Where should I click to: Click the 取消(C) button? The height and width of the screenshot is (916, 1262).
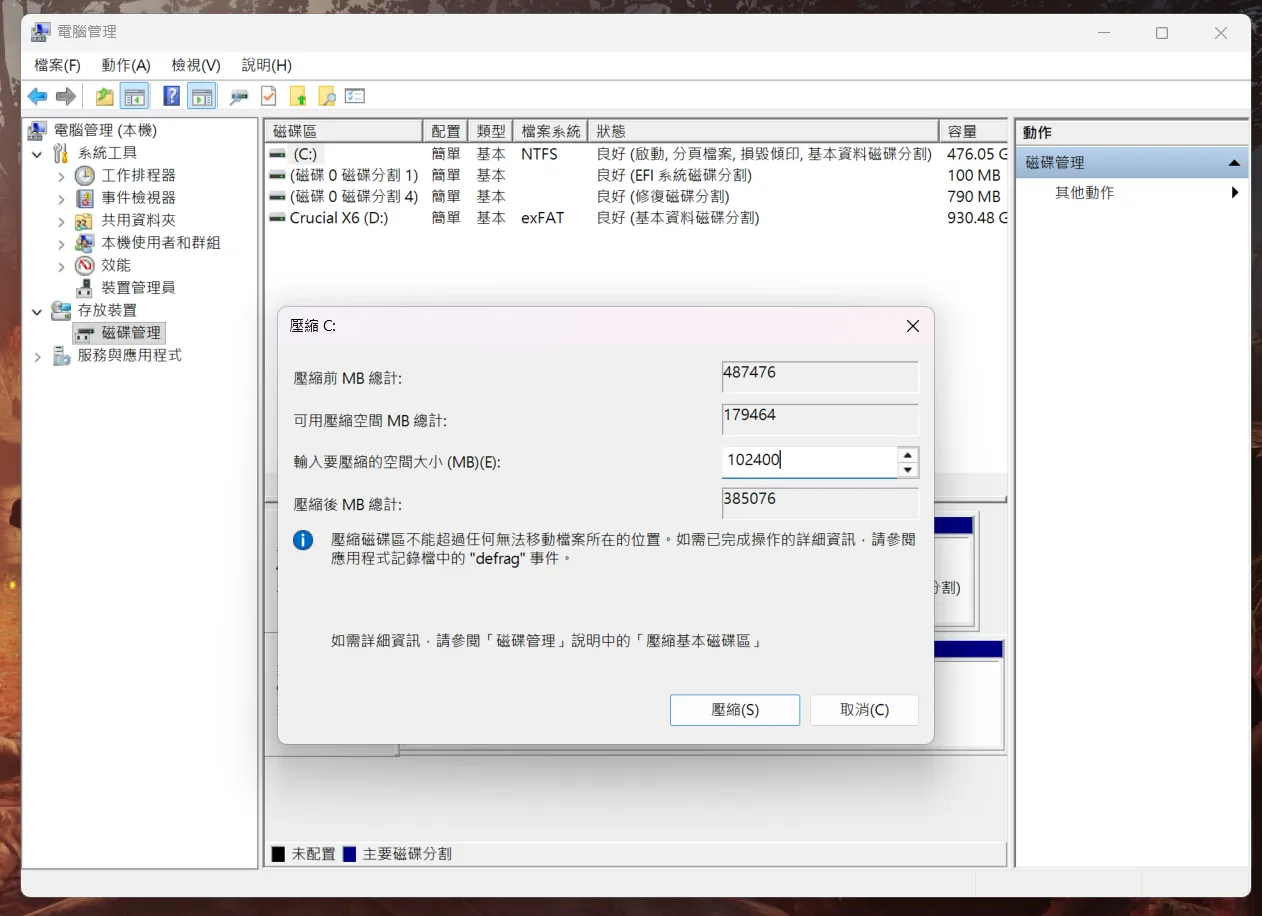coord(863,710)
